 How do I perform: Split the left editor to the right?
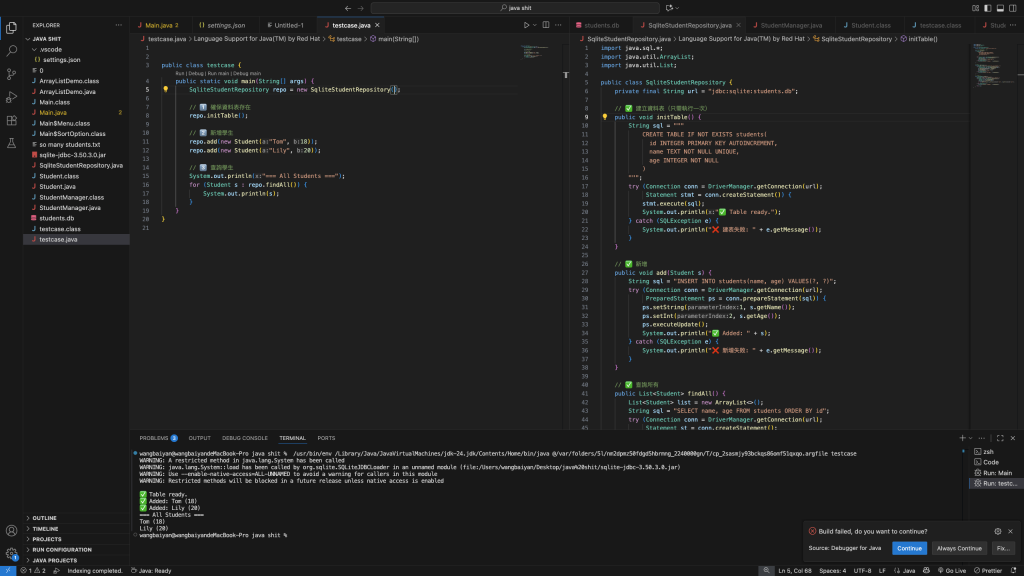pos(546,25)
